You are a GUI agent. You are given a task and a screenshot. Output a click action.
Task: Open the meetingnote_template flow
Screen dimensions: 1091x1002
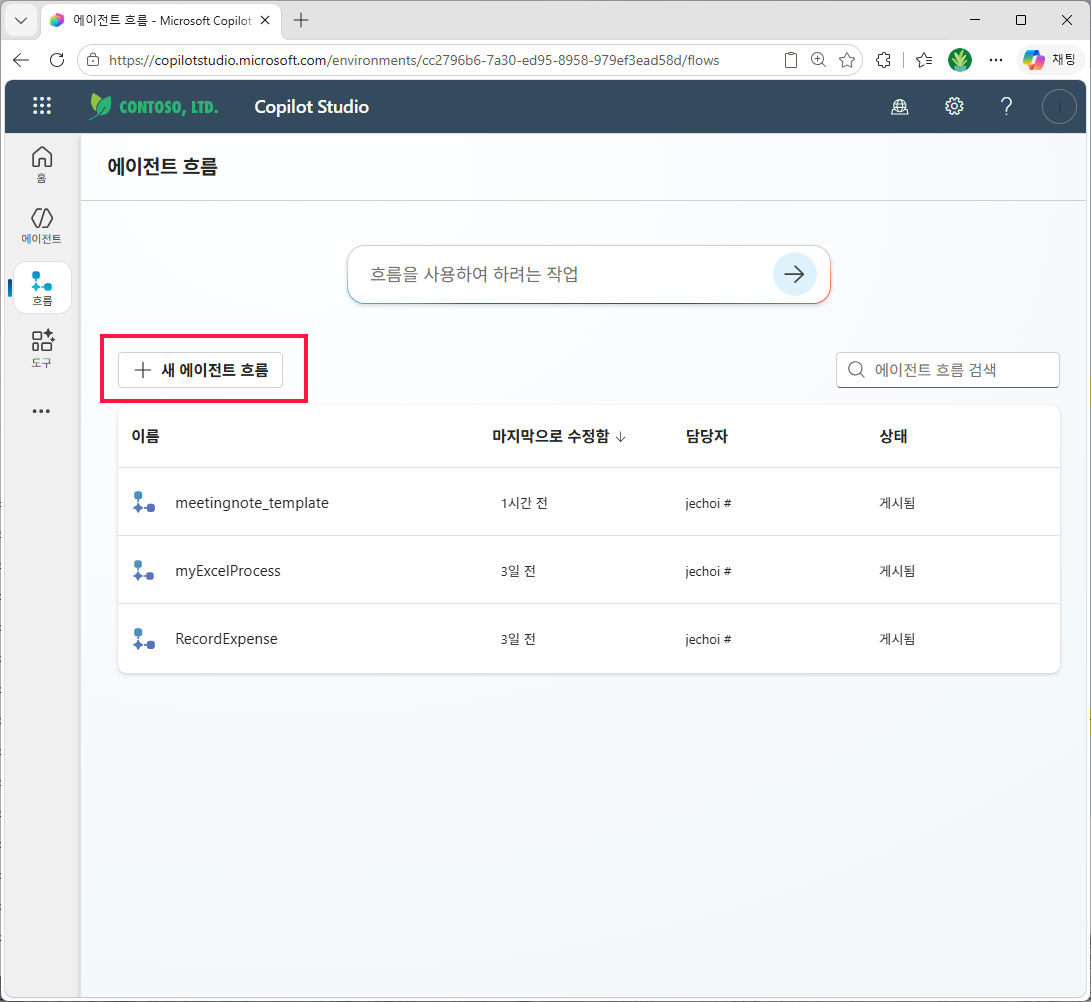tap(252, 502)
